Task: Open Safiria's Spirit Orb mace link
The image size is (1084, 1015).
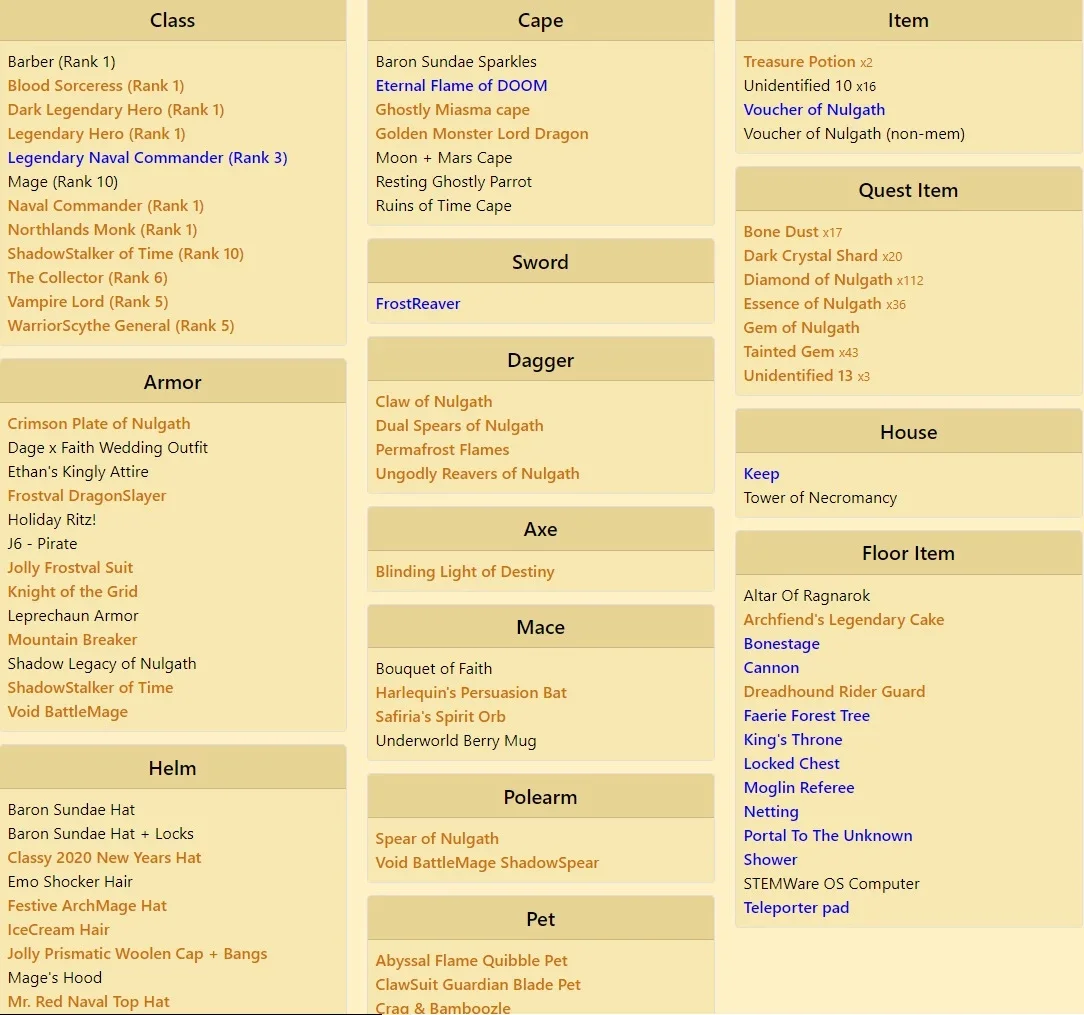Action: [440, 717]
